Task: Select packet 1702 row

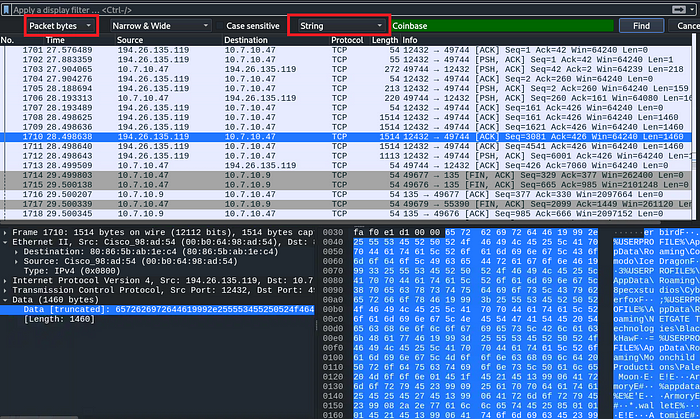Action: click(x=346, y=60)
